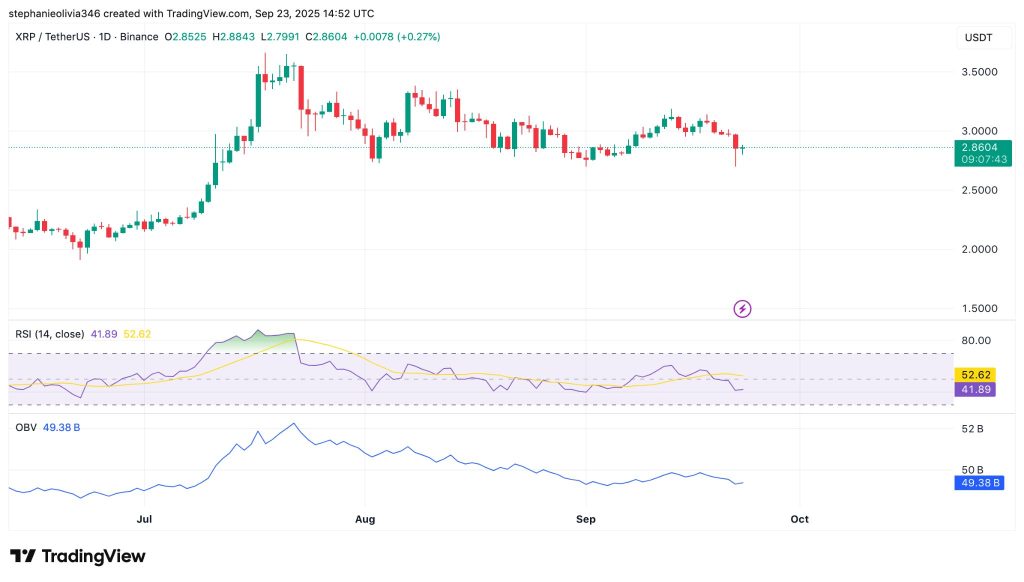The width and height of the screenshot is (1024, 582).
Task: Click the Sep label on the time axis
Action: point(585,519)
